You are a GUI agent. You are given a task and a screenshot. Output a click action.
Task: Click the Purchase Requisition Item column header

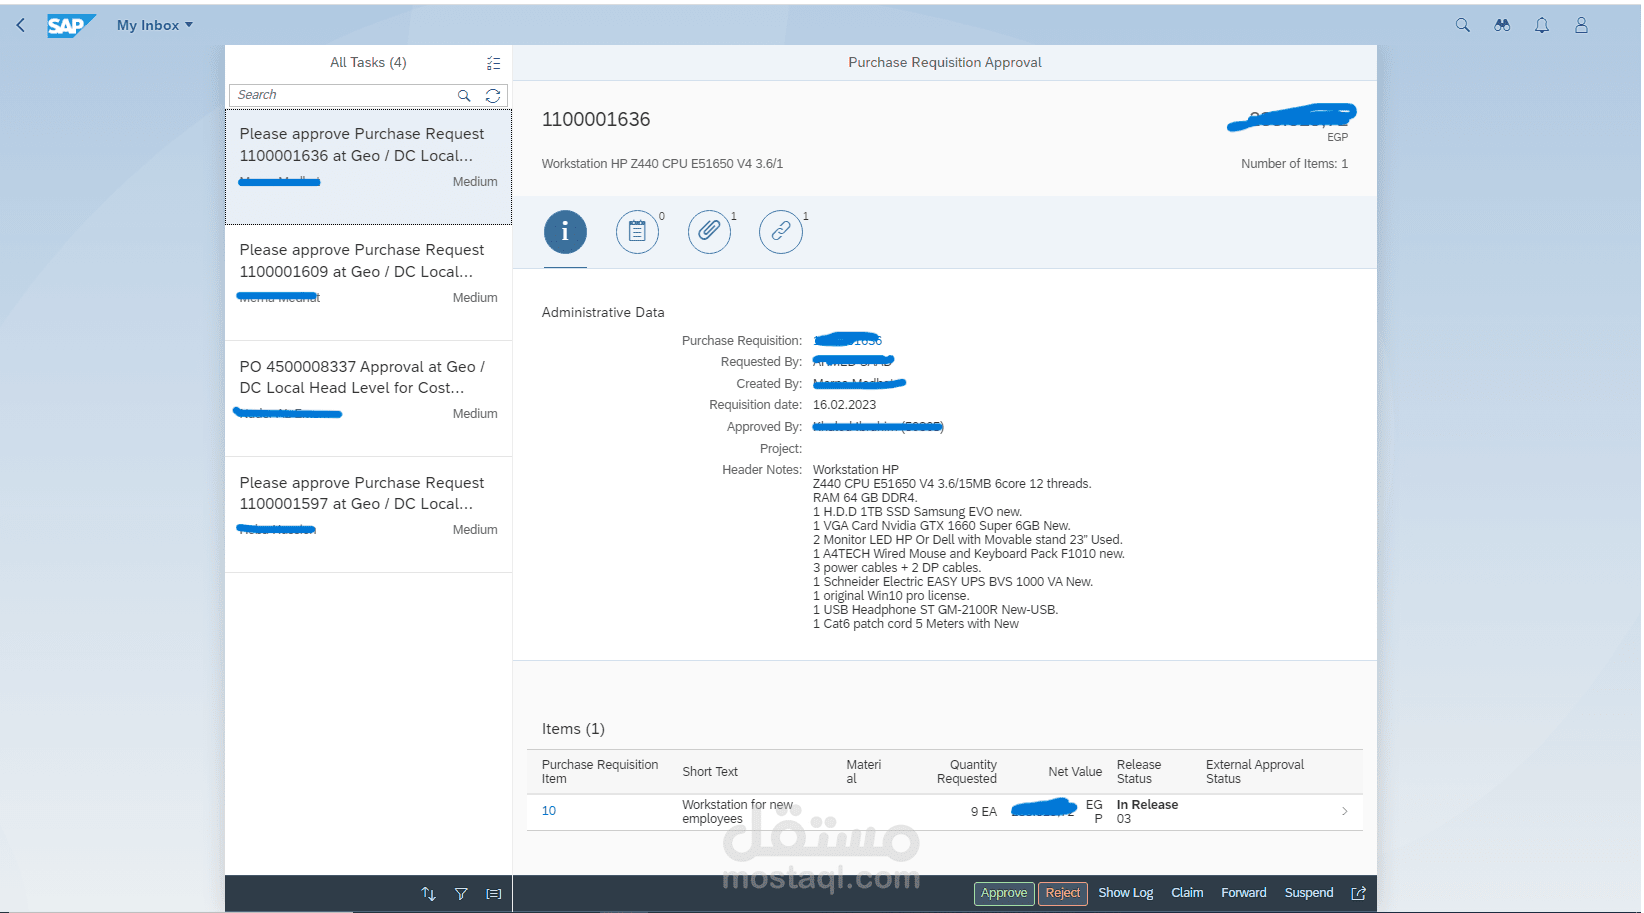tap(600, 772)
